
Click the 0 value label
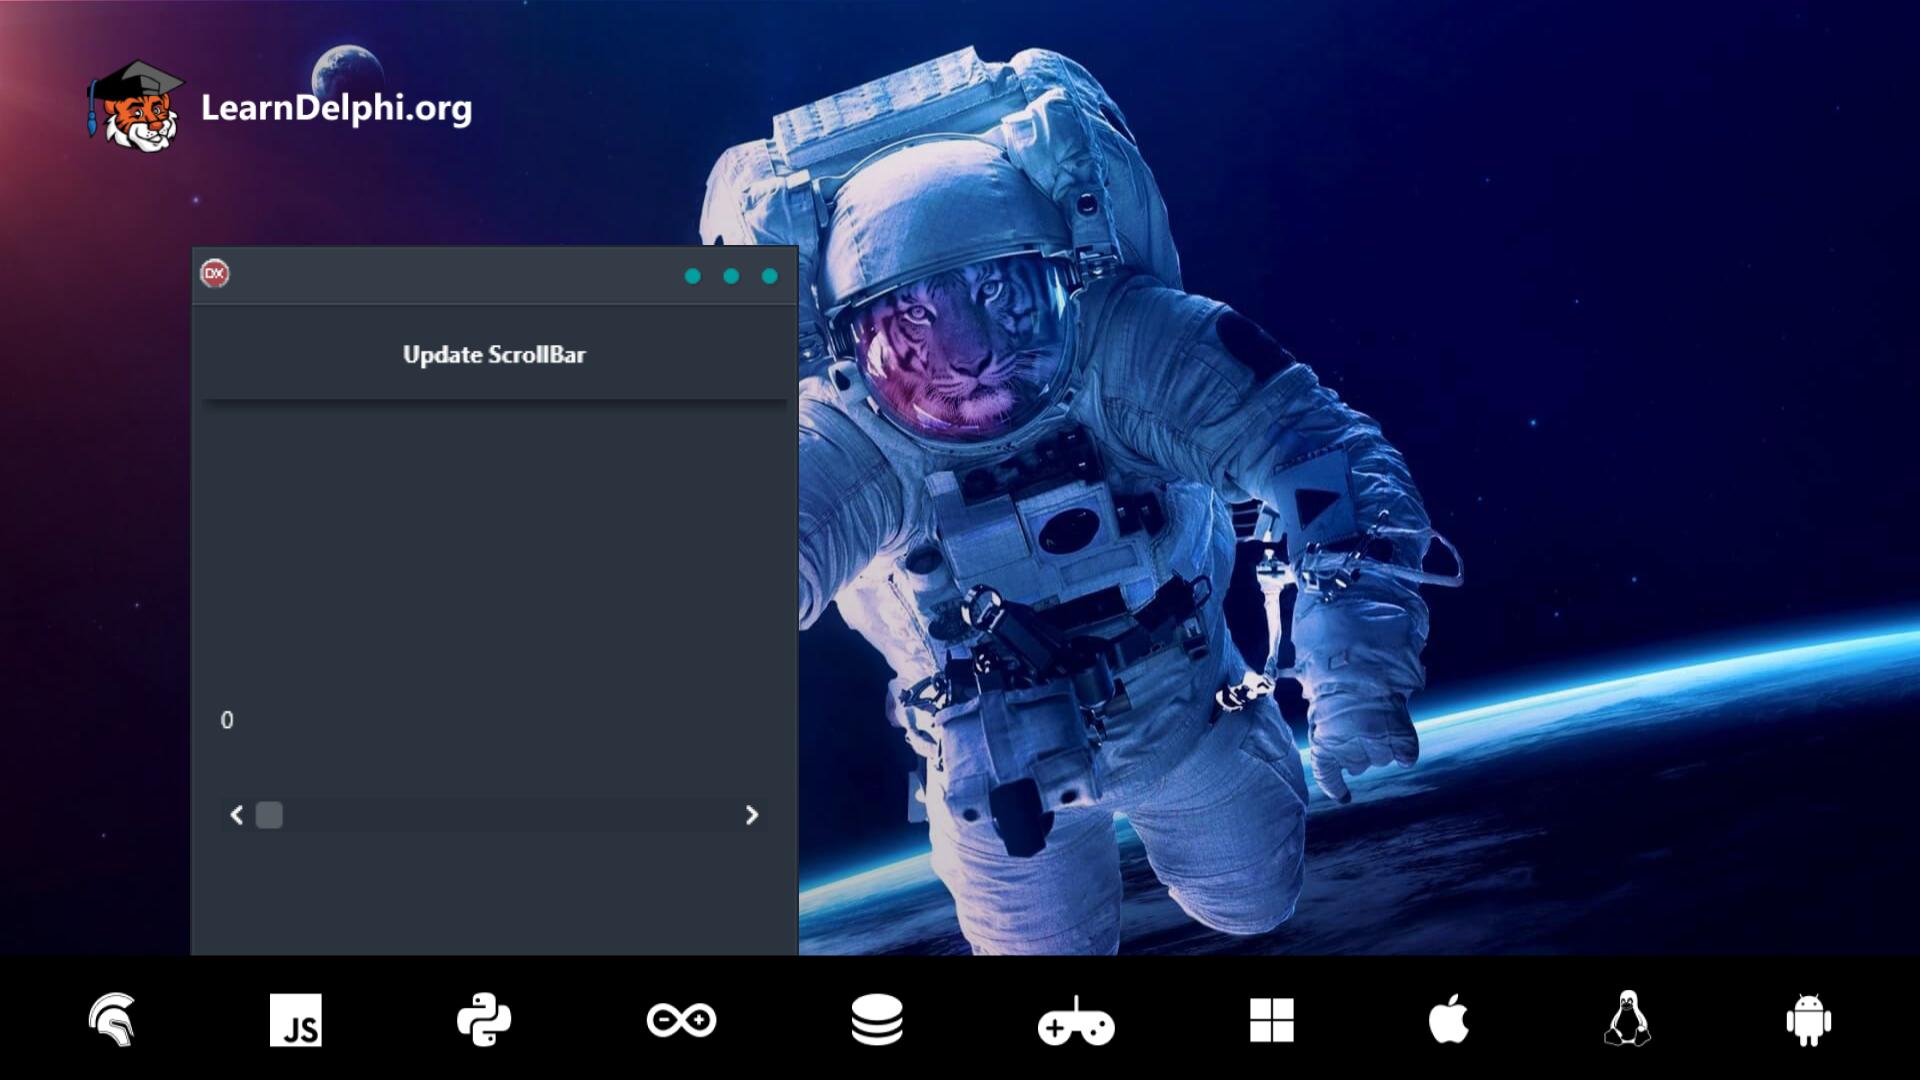click(x=225, y=720)
